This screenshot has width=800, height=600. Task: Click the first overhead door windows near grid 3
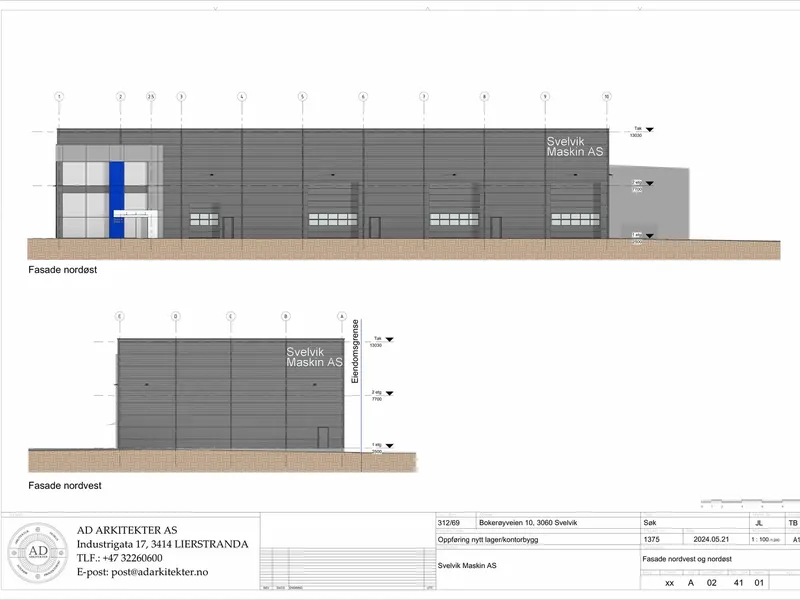tap(204, 219)
